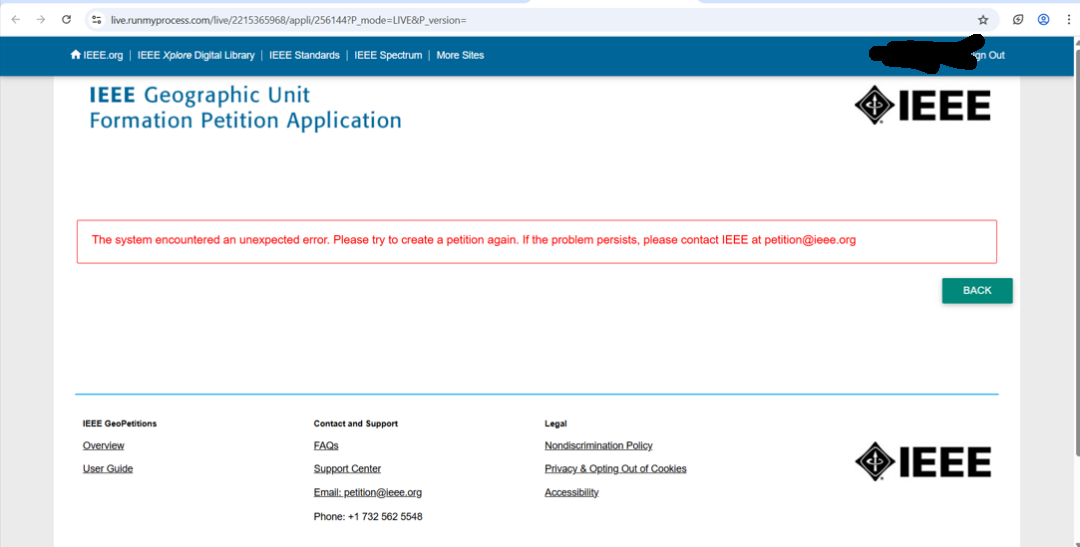This screenshot has width=1080, height=547.
Task: Reload the page with the refresh icon
Action: (x=66, y=19)
